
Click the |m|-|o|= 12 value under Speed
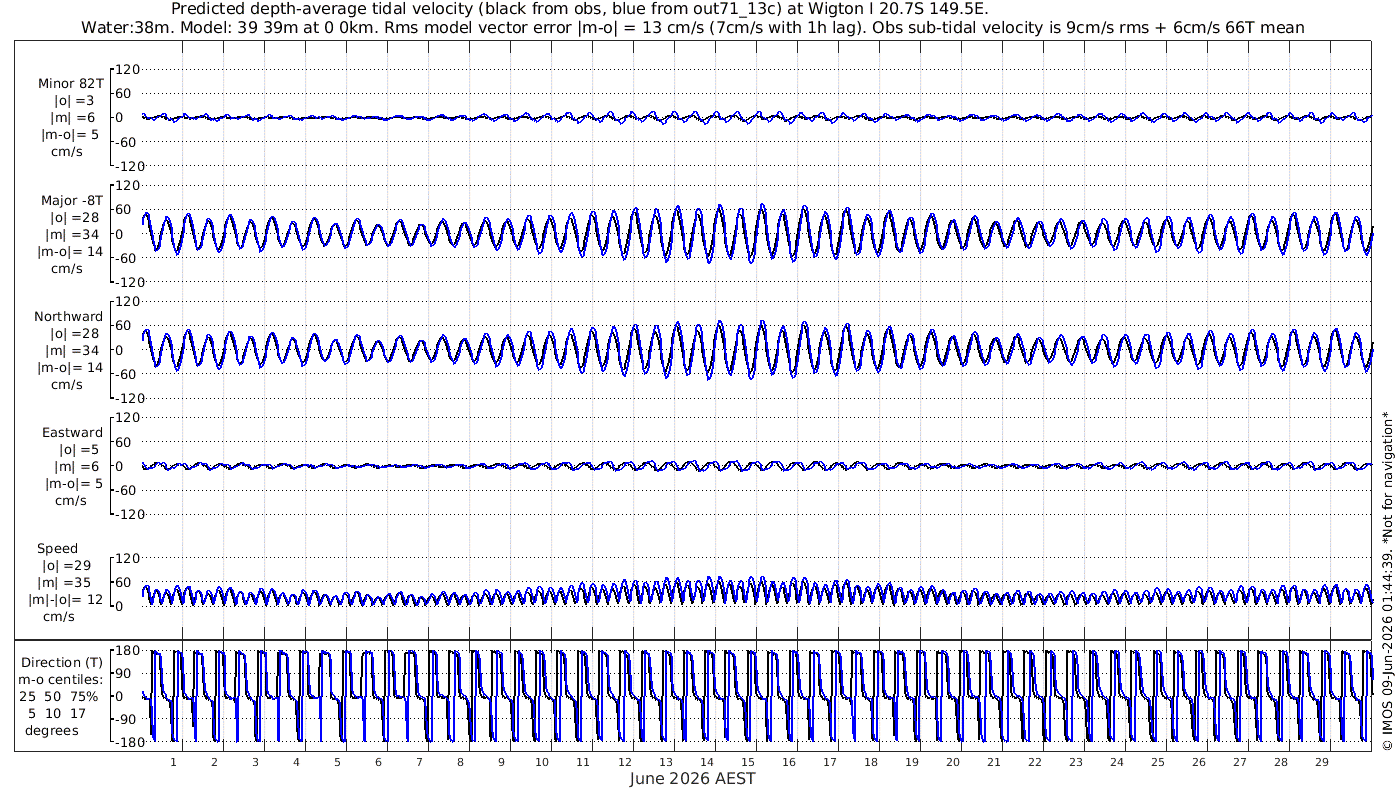point(67,599)
